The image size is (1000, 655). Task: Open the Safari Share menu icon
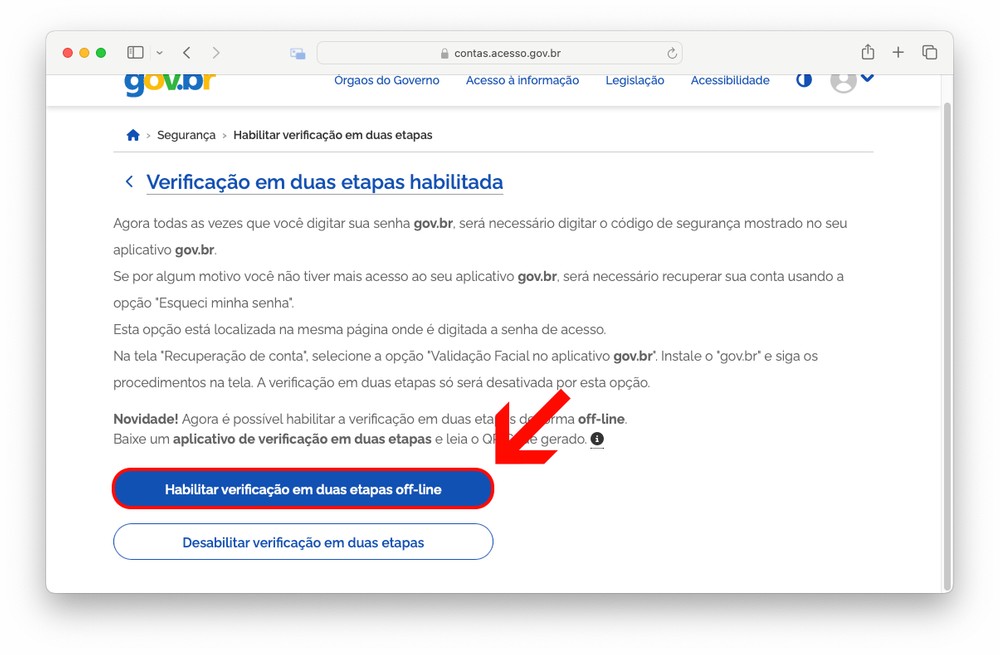click(867, 52)
